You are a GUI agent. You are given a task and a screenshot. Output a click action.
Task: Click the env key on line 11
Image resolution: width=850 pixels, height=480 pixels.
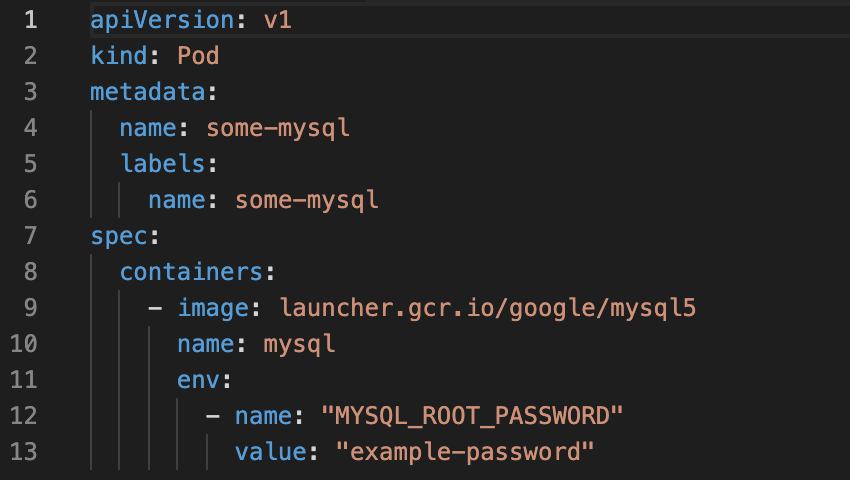198,380
